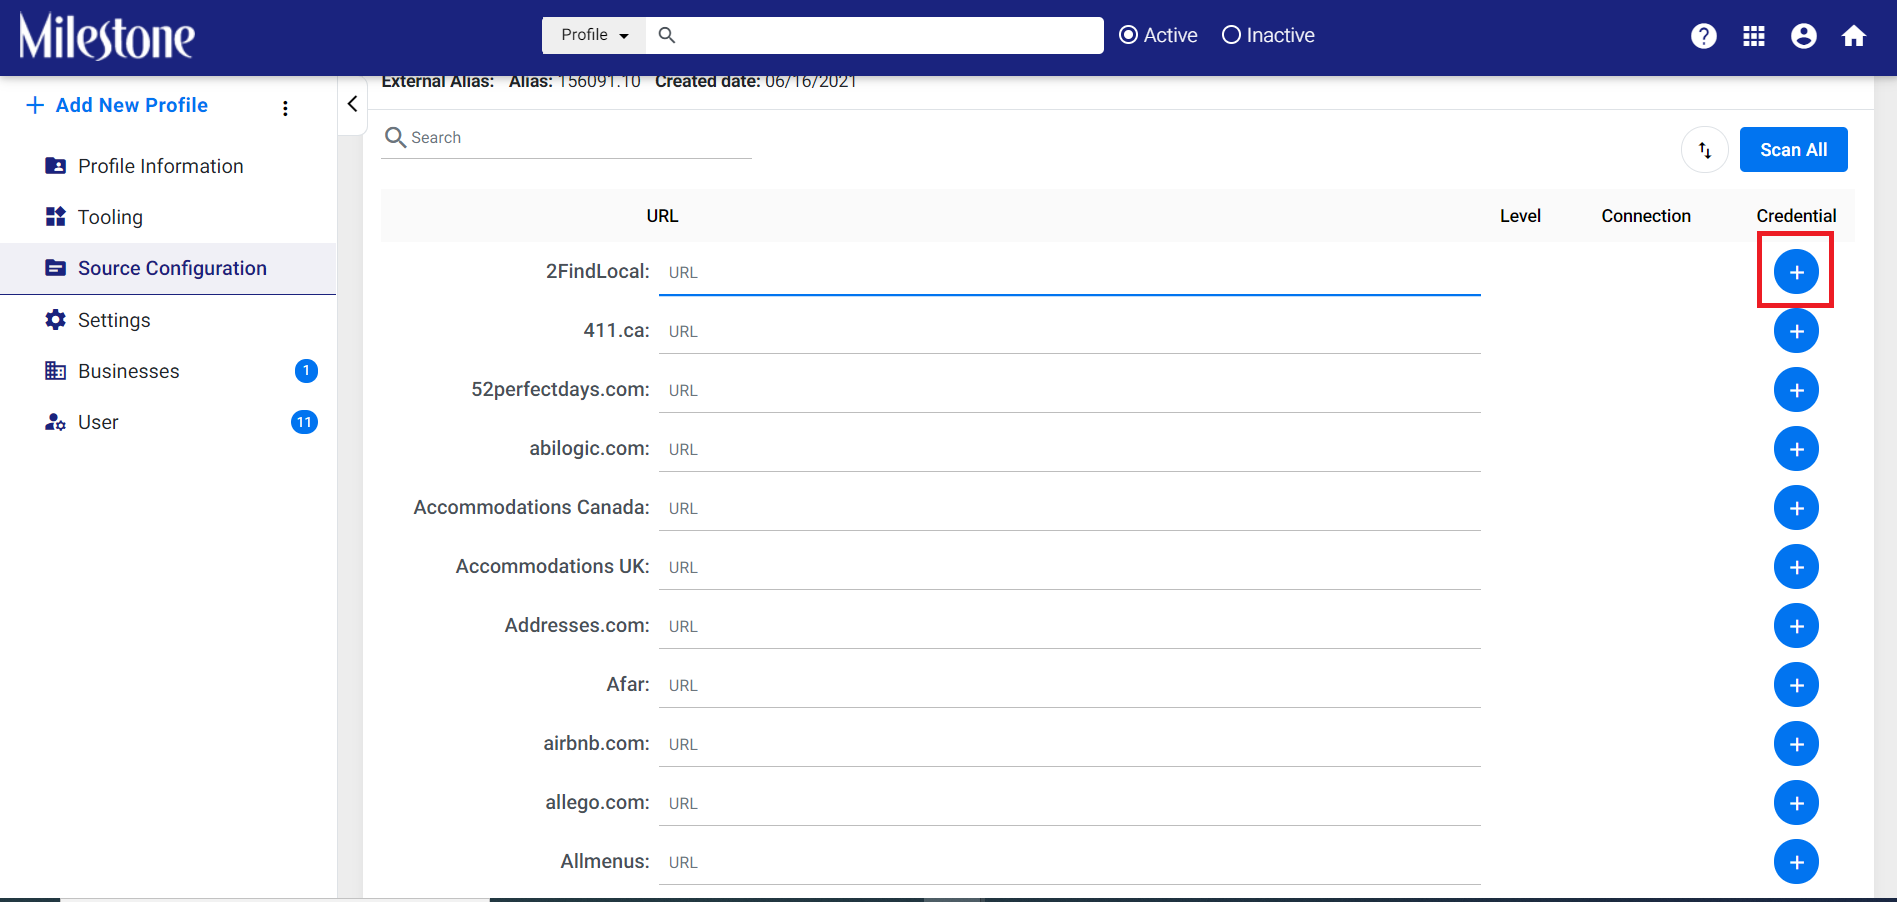This screenshot has height=902, width=1897.
Task: Add credential for Accommodations UK
Action: pos(1796,567)
